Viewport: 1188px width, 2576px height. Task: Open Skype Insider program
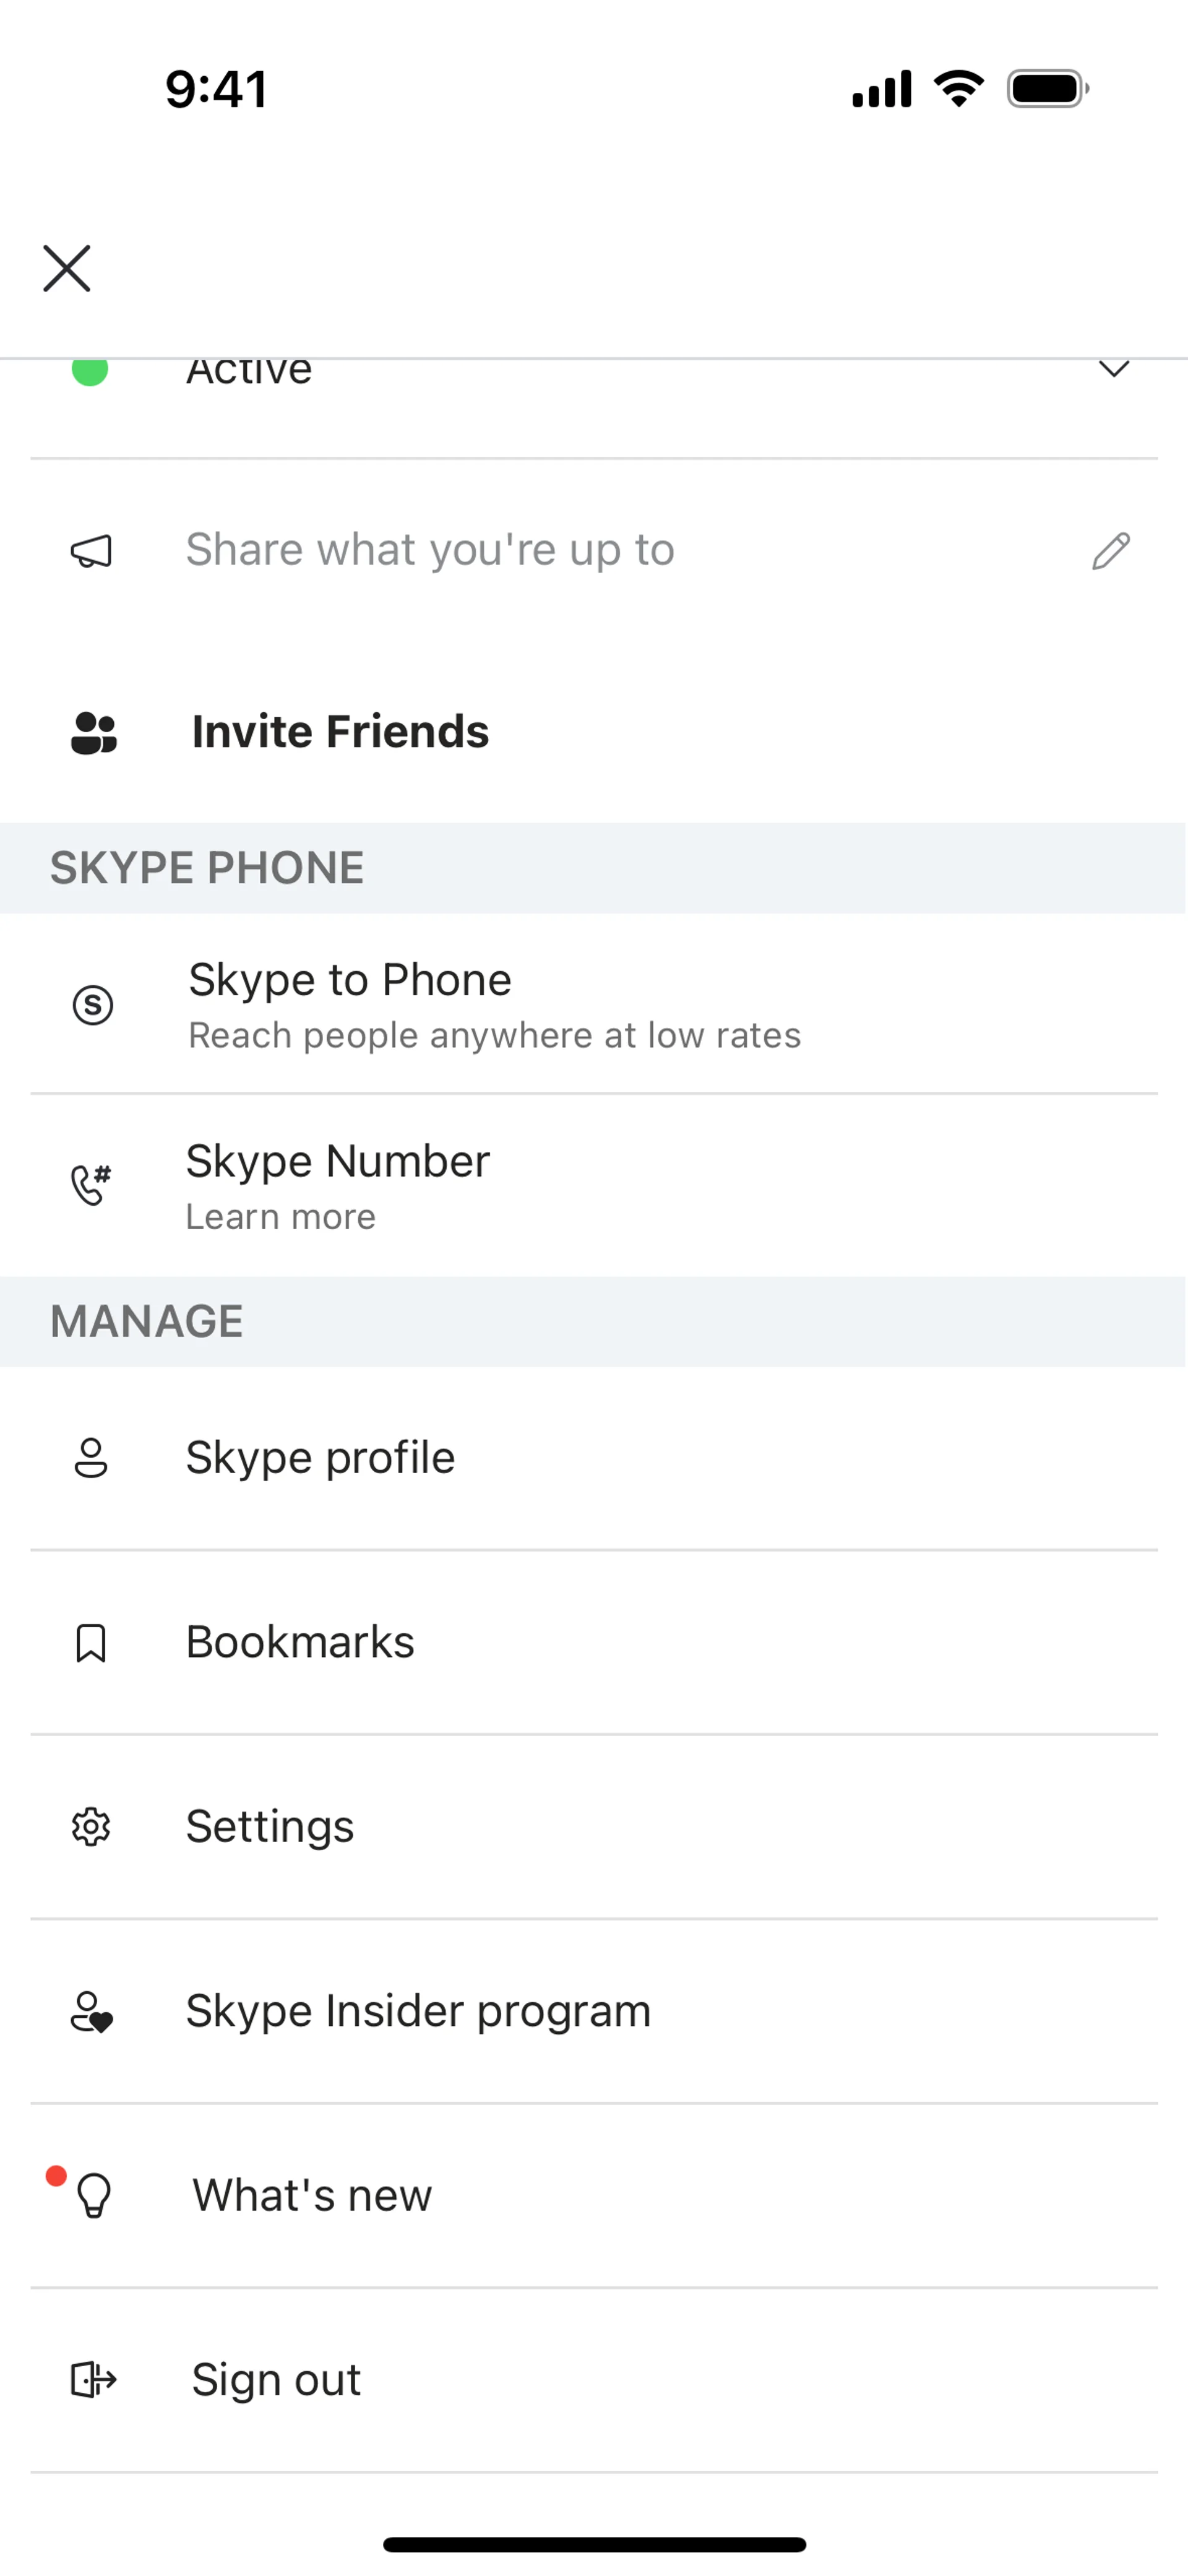coord(418,2011)
